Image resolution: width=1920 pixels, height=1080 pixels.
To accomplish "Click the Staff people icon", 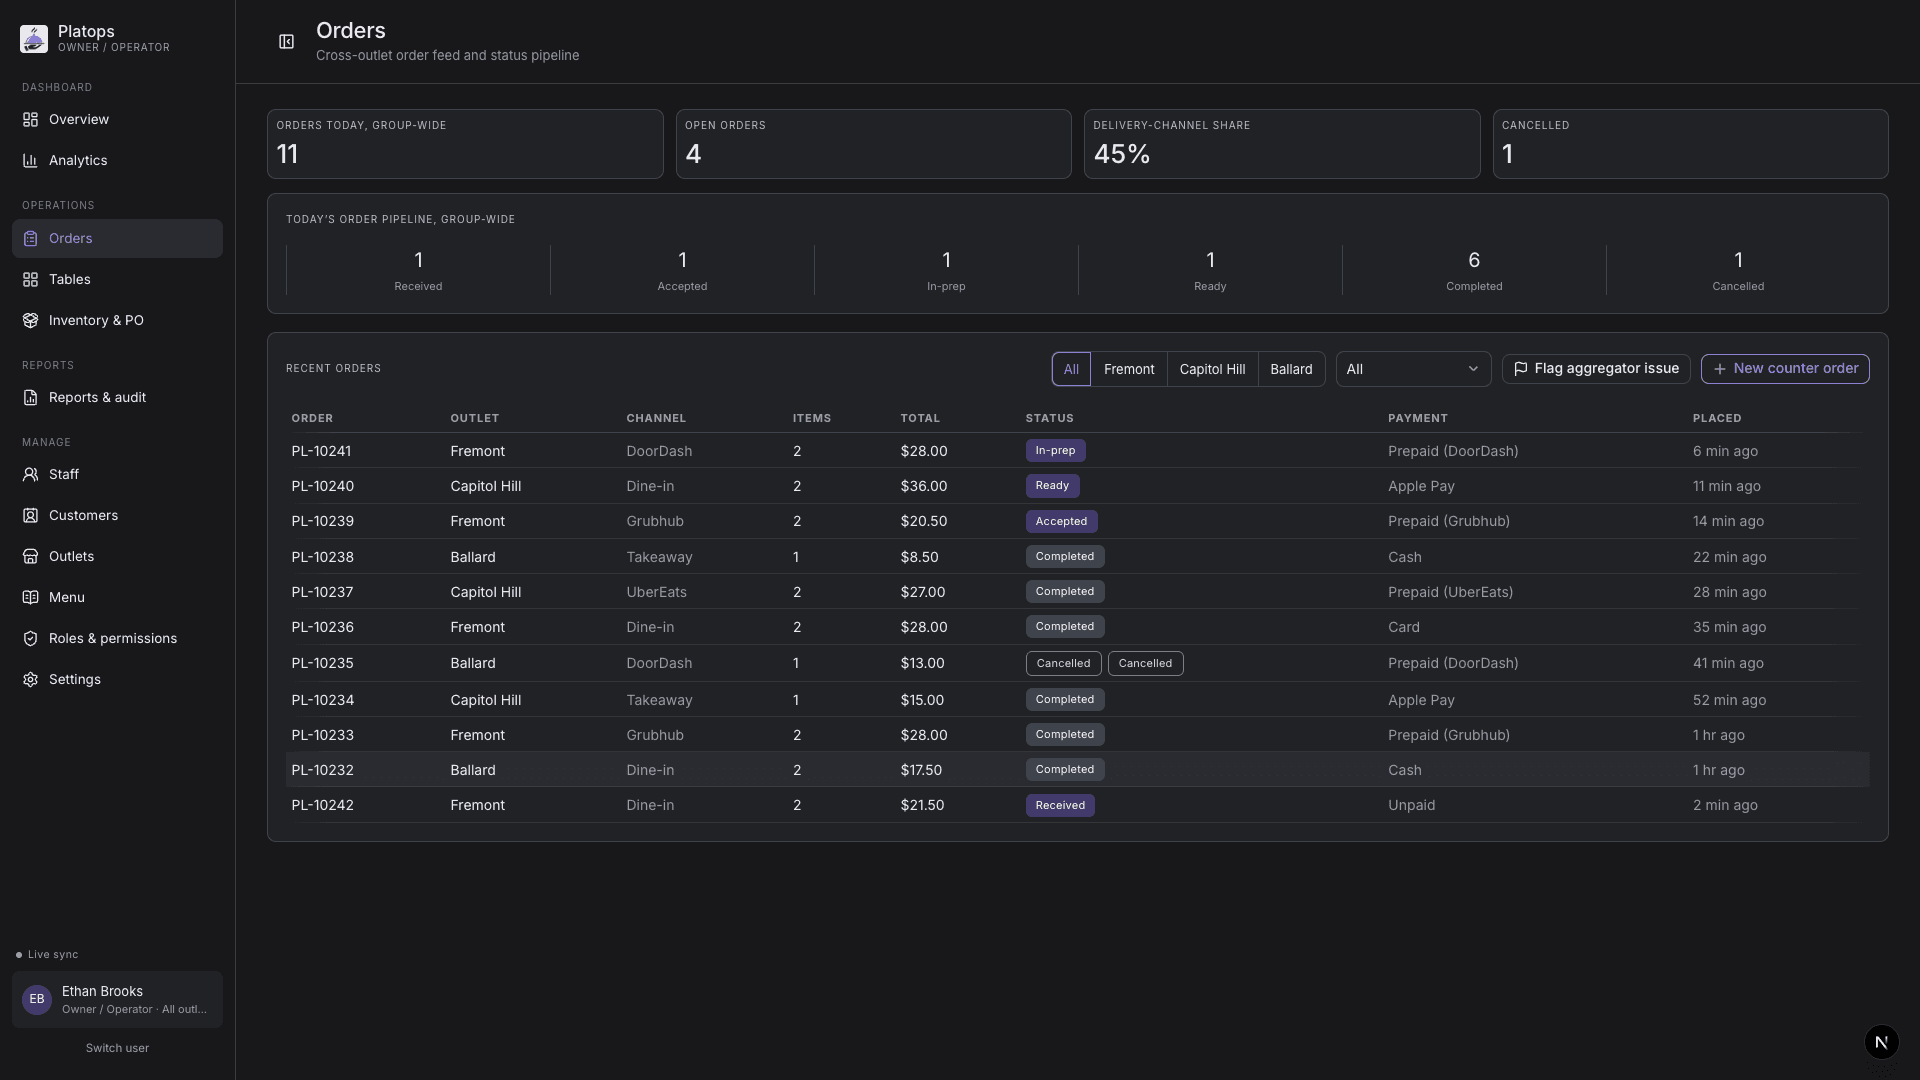I will 30,475.
